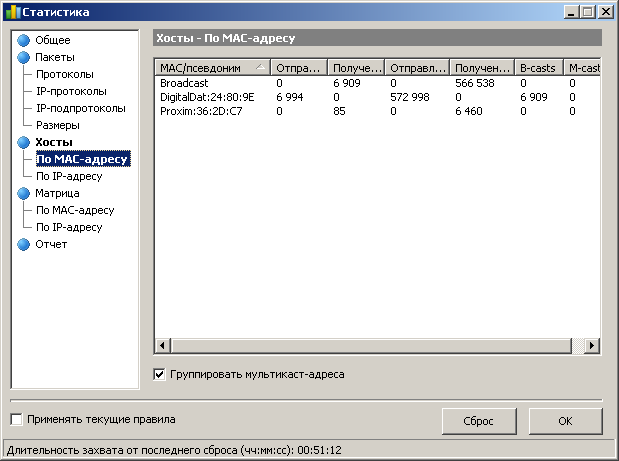Sort by B-casts column header
This screenshot has height=461, width=619.
click(x=539, y=68)
